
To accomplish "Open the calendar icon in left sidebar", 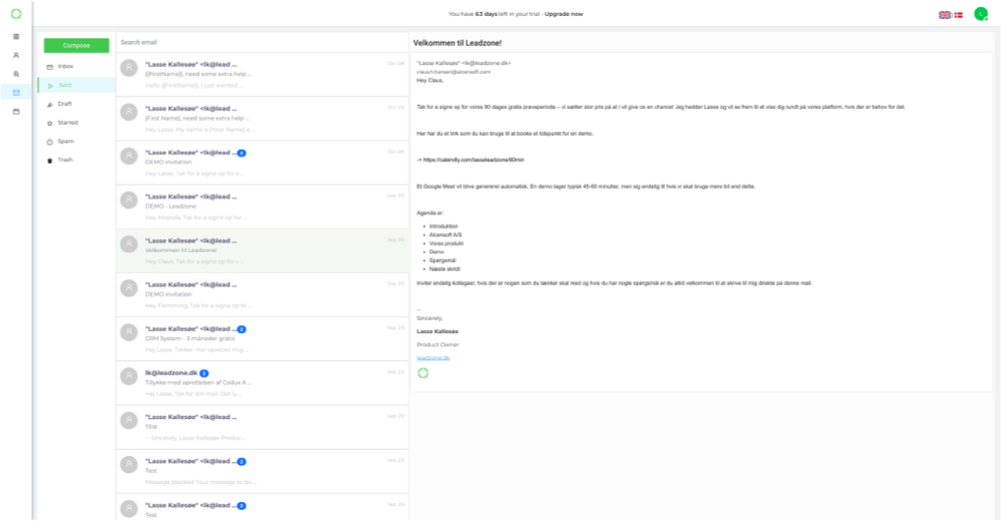I will coord(16,111).
